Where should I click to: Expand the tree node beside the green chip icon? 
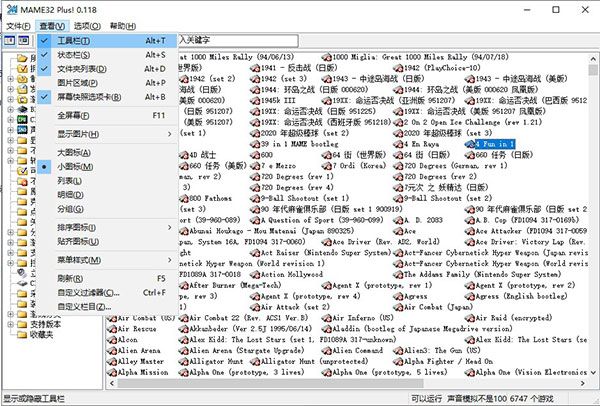[11, 119]
